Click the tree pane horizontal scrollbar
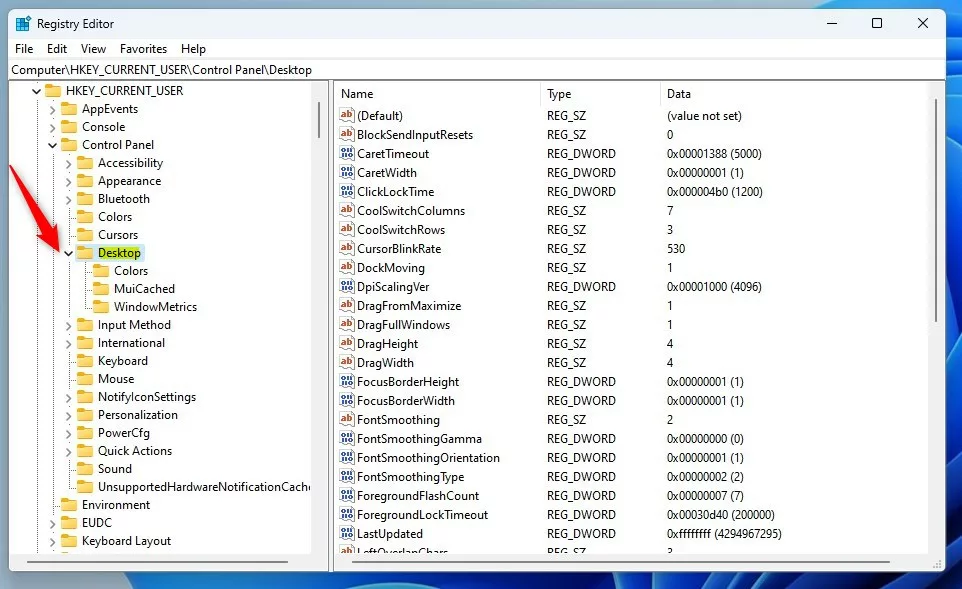 [157, 561]
